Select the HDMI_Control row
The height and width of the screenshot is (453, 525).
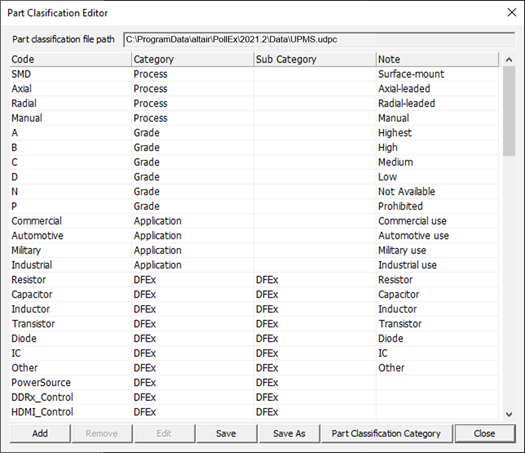[254, 412]
